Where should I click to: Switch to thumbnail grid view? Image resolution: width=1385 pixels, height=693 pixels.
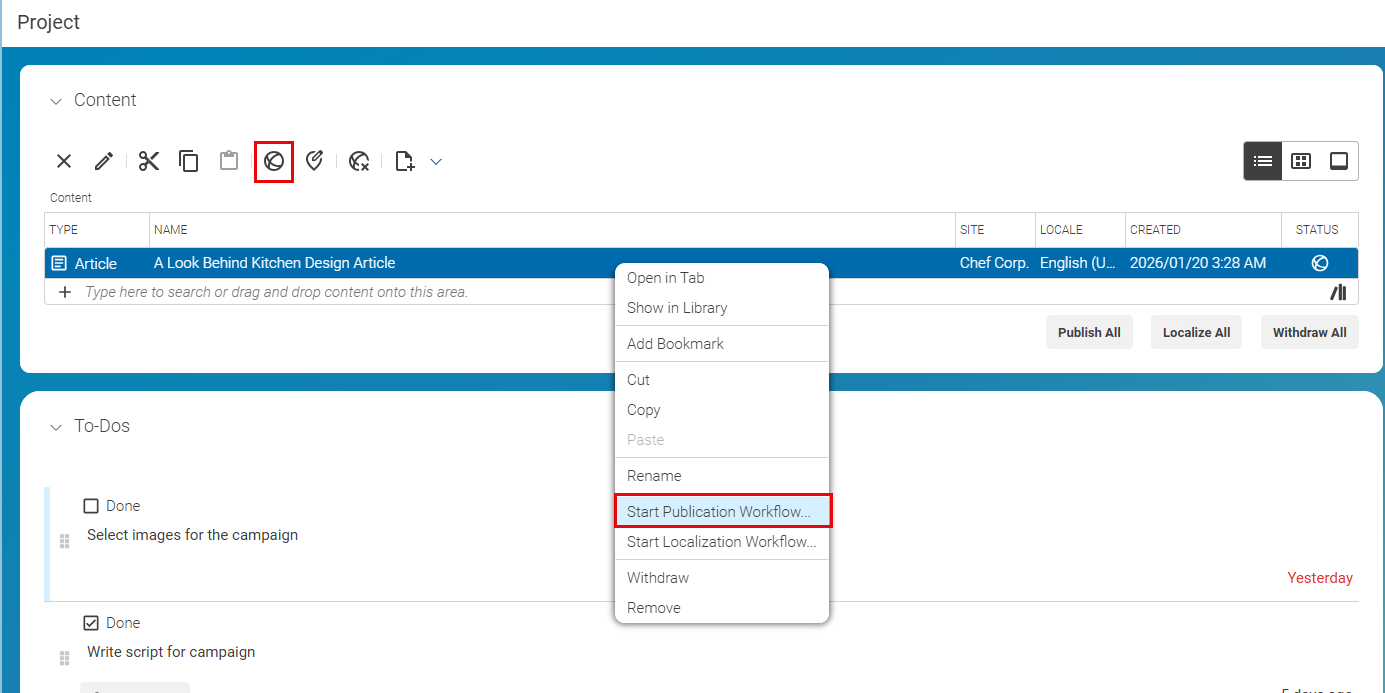point(1301,161)
